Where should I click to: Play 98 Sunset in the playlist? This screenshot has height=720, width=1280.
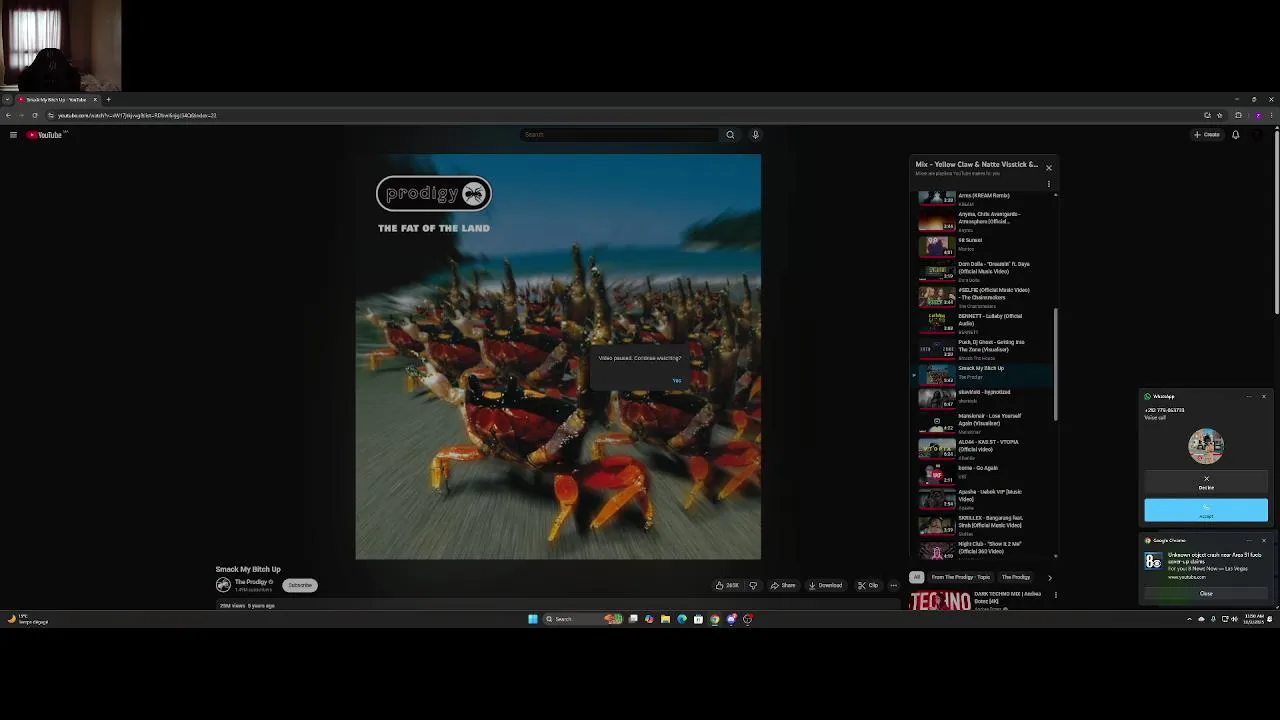click(x=984, y=246)
